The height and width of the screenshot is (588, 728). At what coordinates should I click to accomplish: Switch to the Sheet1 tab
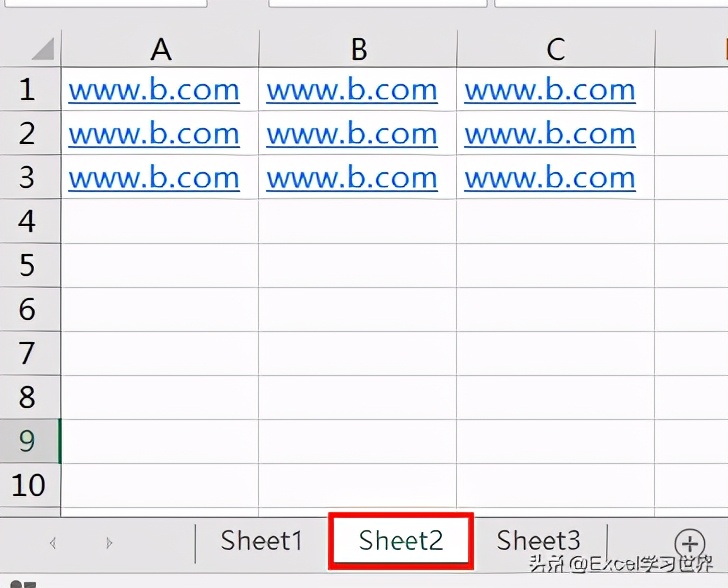pos(262,541)
